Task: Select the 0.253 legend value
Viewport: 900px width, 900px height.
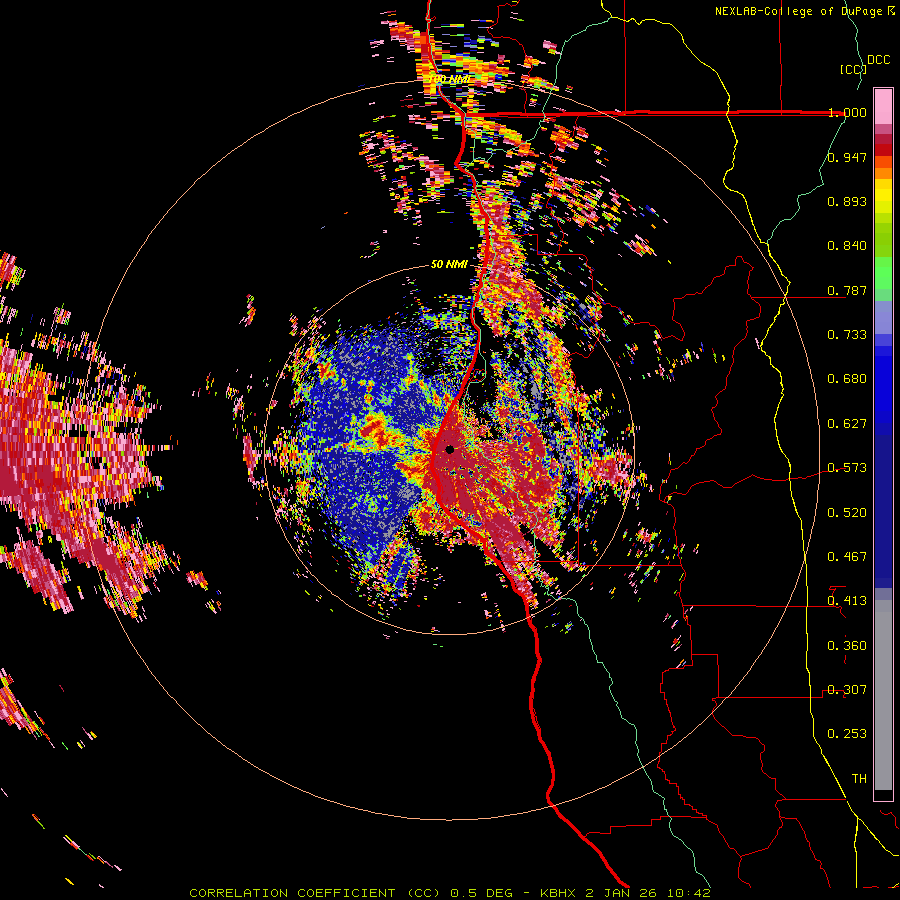Action: (x=847, y=733)
